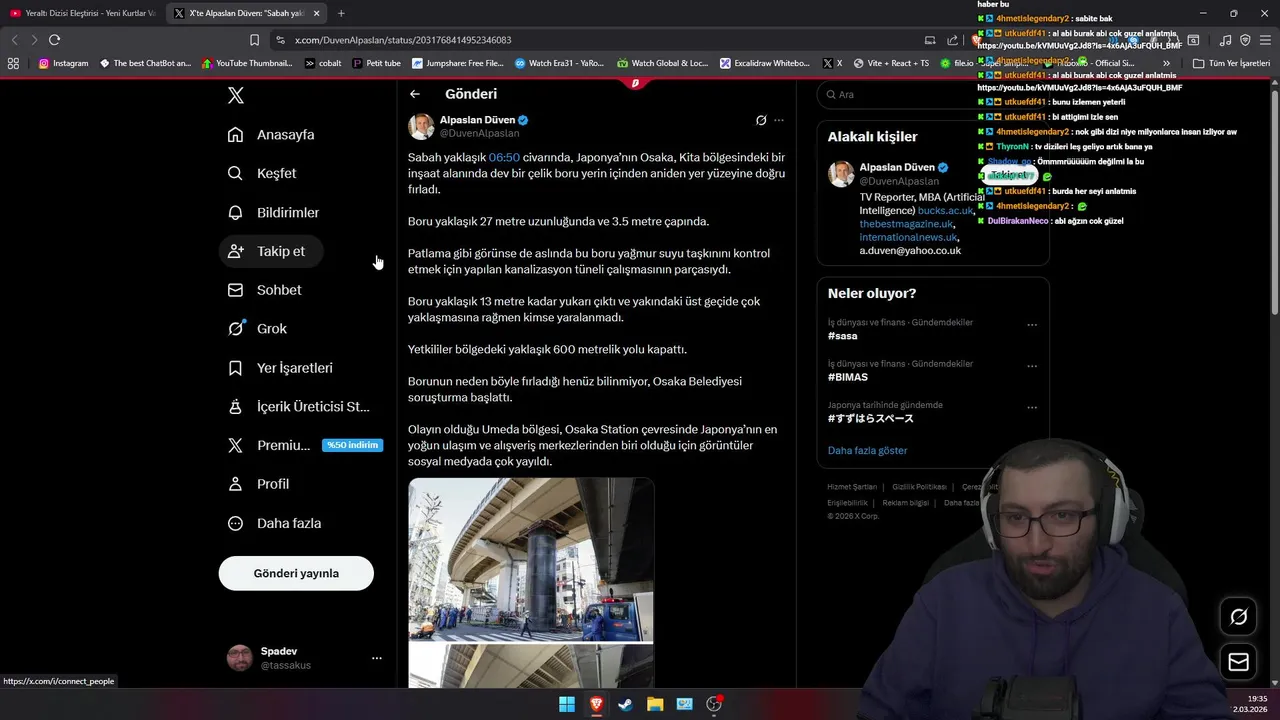
Task: Open Tüm Yer İşaretleri folder
Action: [1231, 63]
